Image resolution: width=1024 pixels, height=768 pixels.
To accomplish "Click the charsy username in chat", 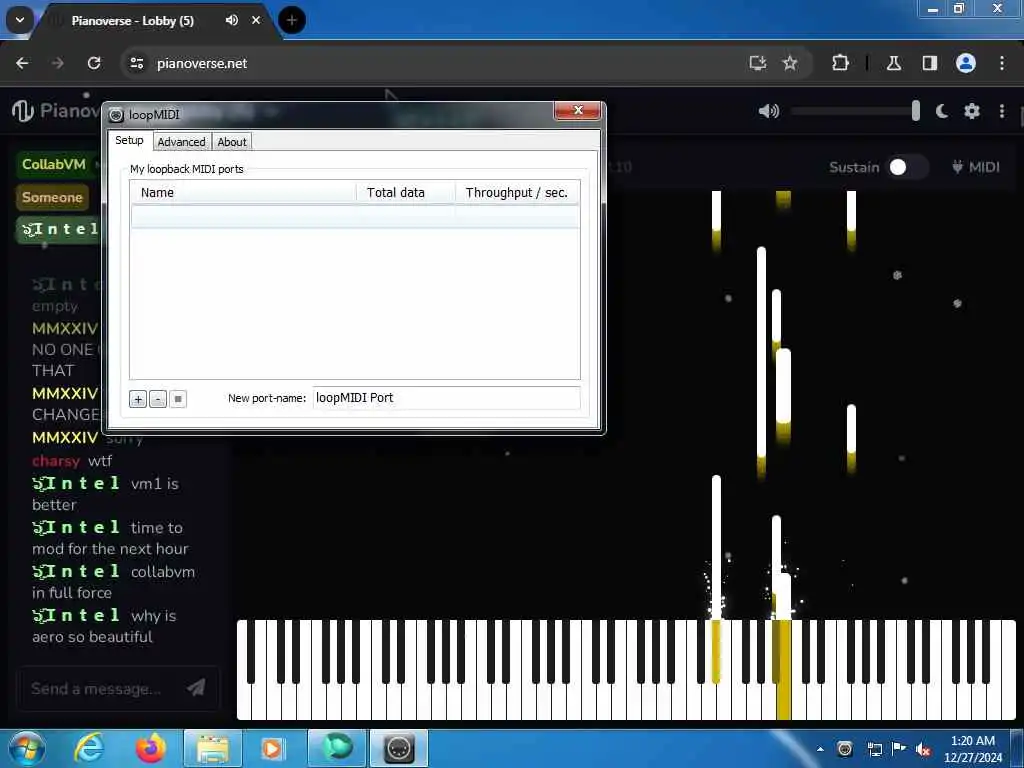I will (x=56, y=461).
